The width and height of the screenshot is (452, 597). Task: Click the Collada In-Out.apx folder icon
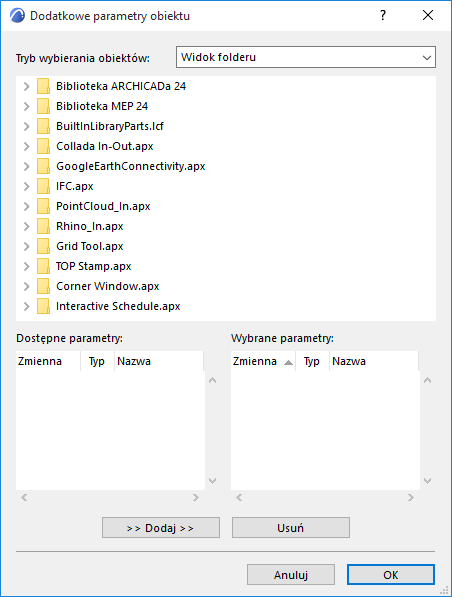(x=43, y=146)
